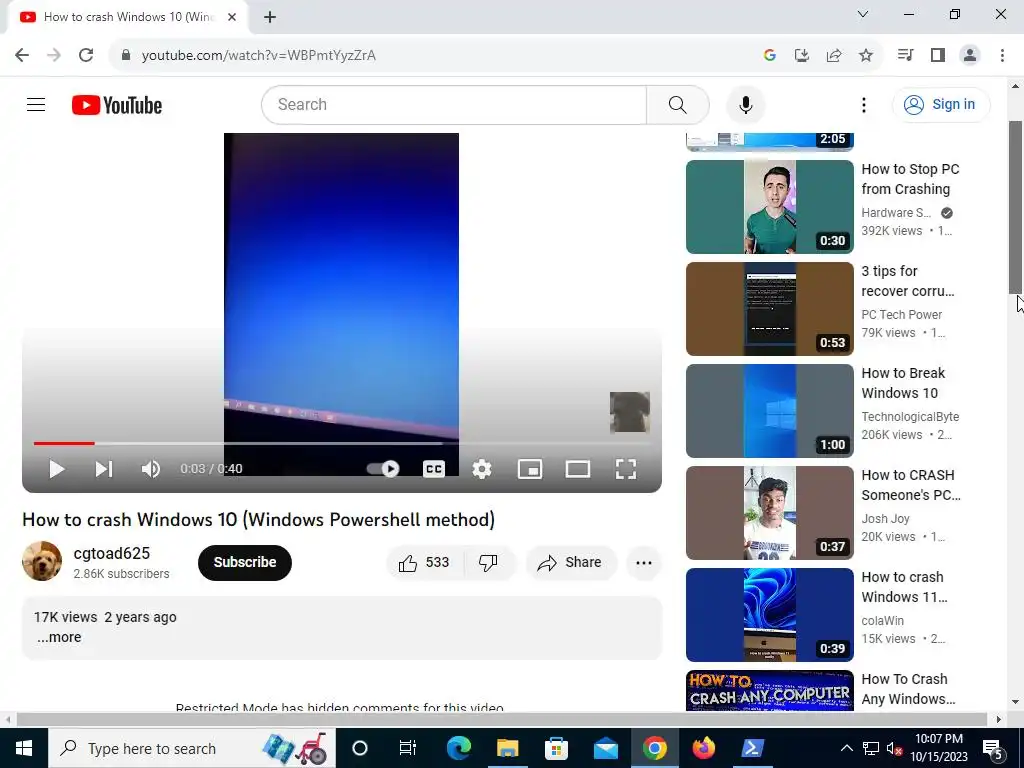Subscribe to cgtoad625

pos(245,562)
